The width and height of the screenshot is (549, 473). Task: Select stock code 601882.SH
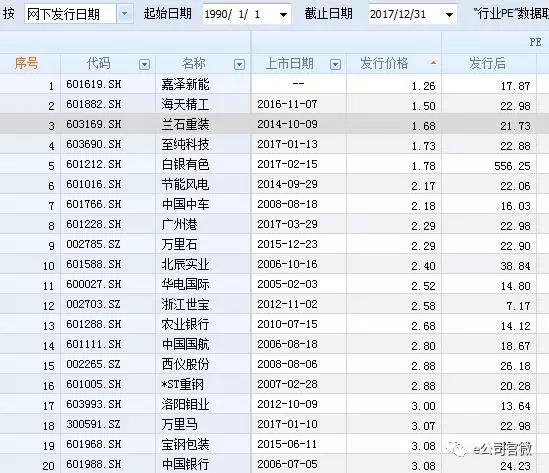(x=94, y=104)
